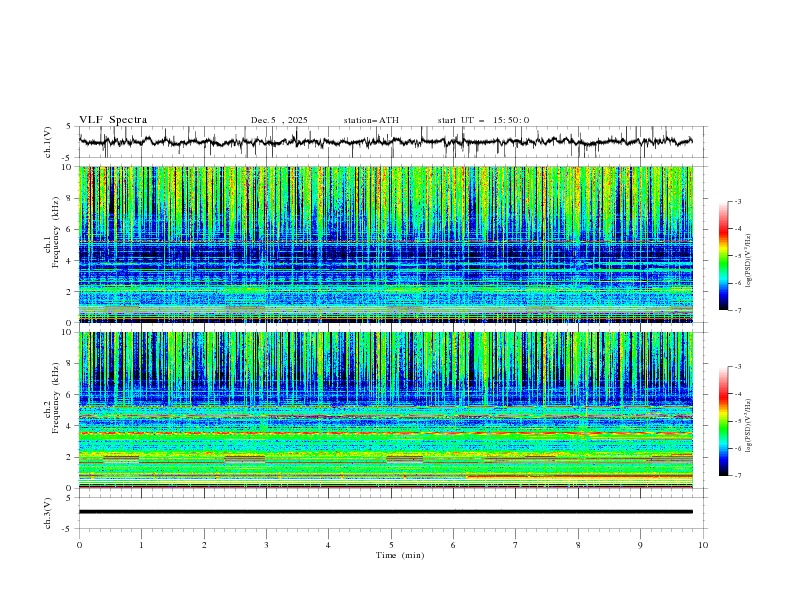792x612 pixels.
Task: Click the upper color bar "-3" tick label
Action: coord(738,201)
